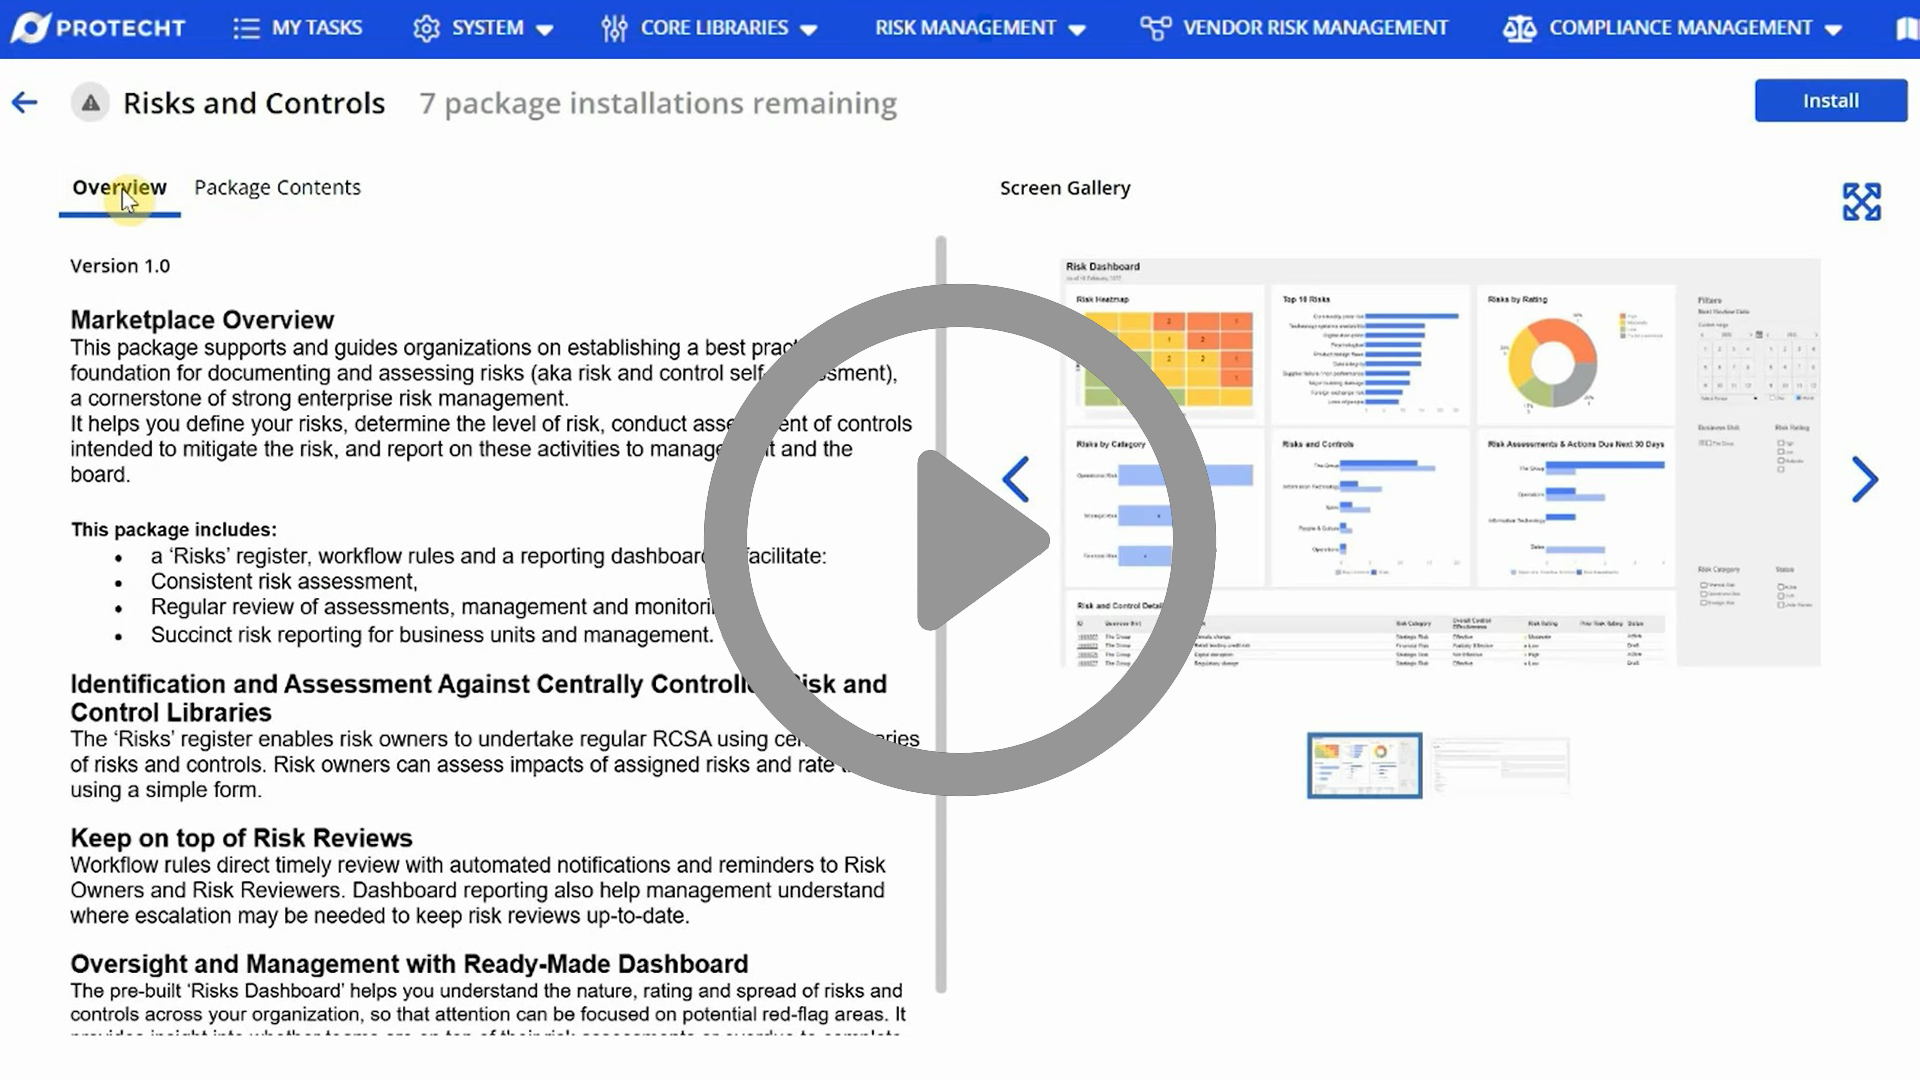
Task: Install the Risks and Controls package
Action: click(x=1830, y=100)
